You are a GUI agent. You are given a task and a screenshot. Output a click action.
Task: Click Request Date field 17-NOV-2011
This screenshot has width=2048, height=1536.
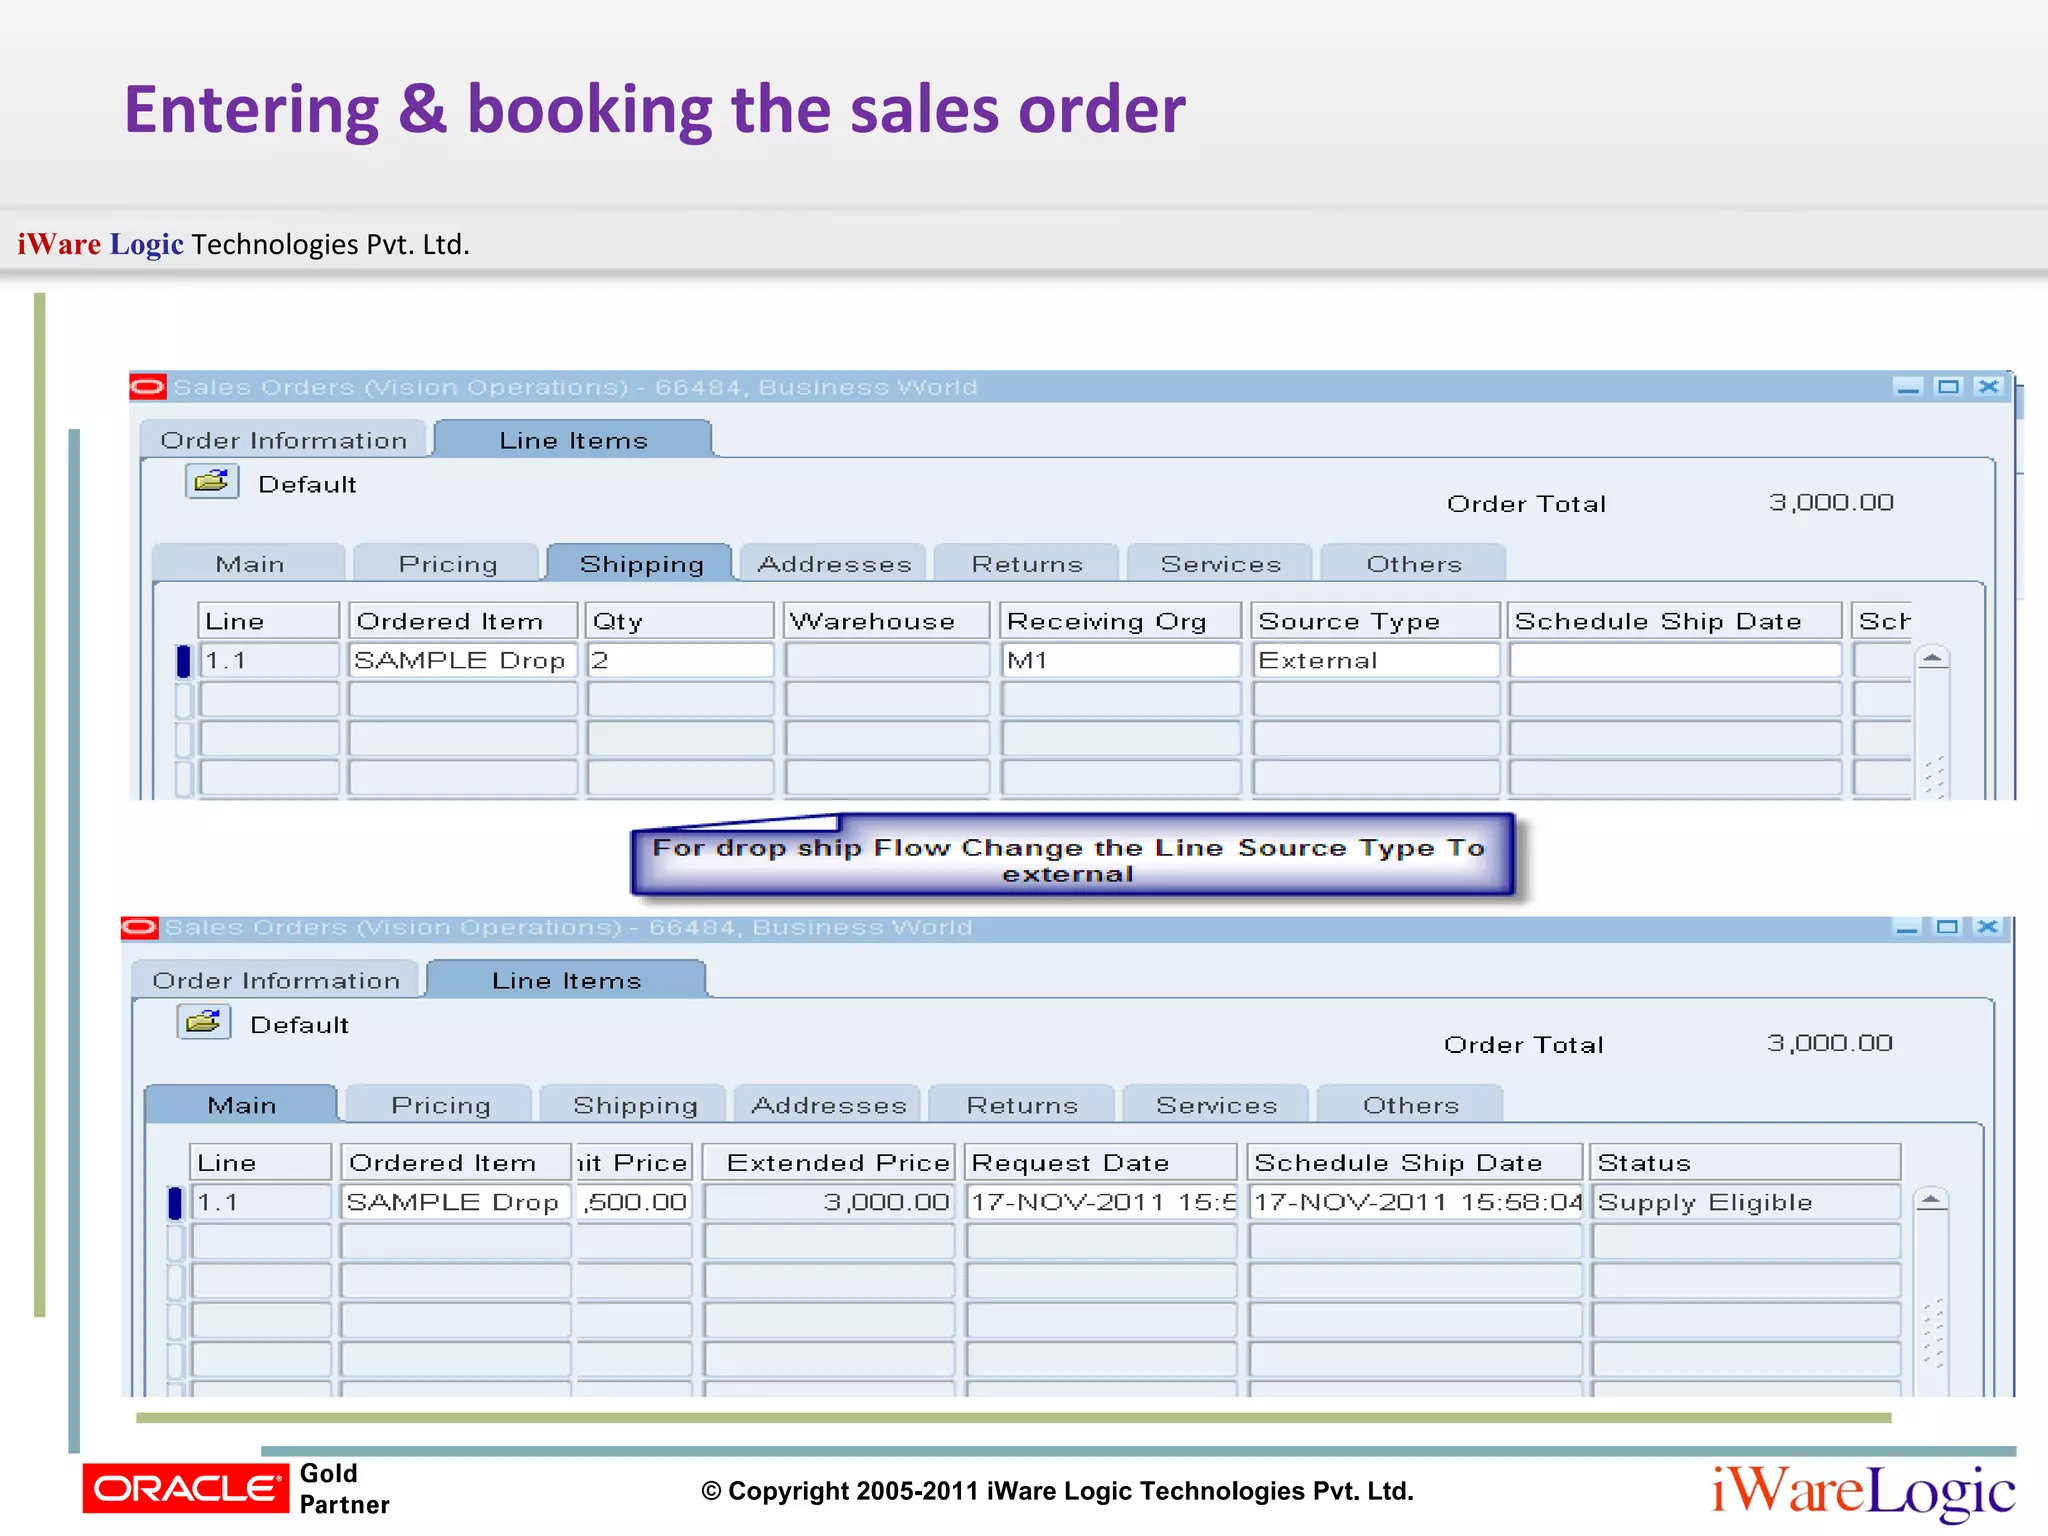point(1101,1201)
